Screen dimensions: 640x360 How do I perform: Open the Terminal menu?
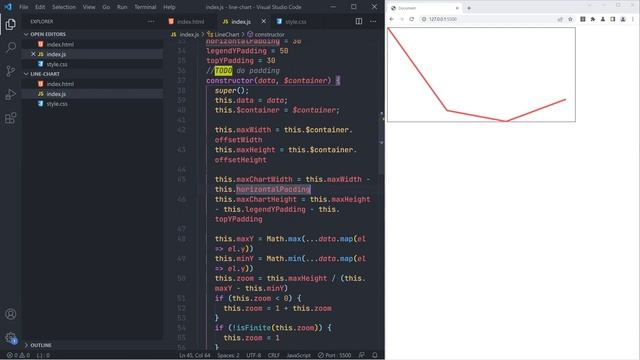pos(145,7)
